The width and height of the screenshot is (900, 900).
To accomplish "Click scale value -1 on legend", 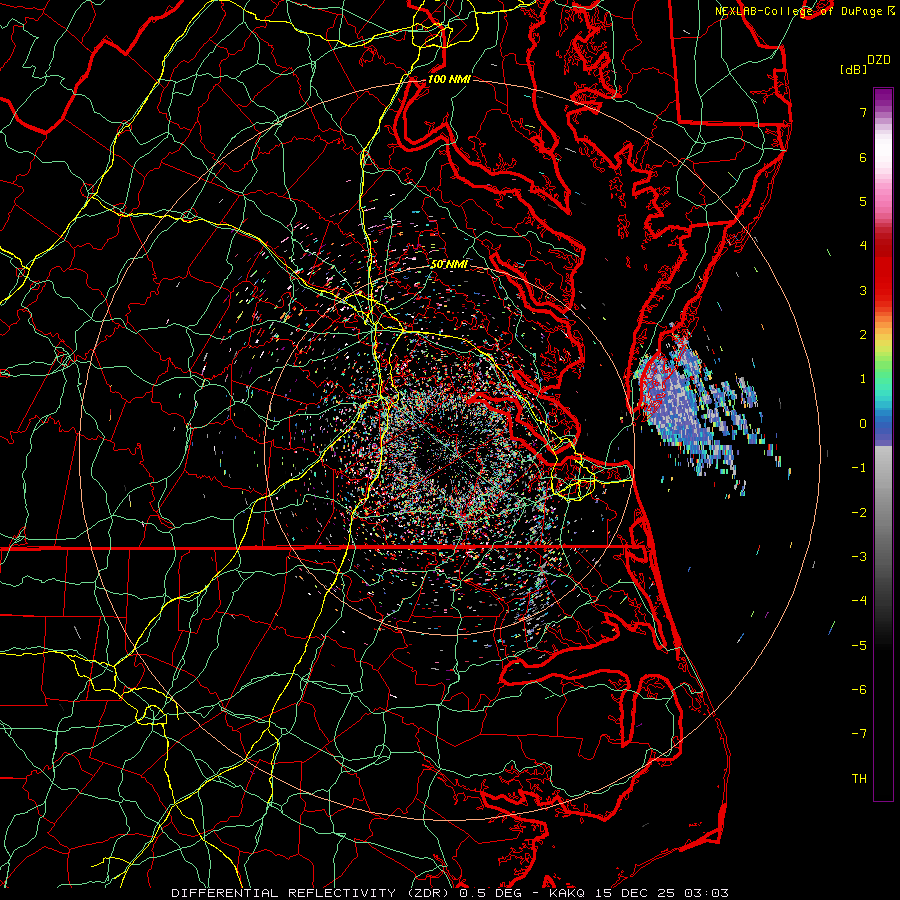I will (859, 468).
